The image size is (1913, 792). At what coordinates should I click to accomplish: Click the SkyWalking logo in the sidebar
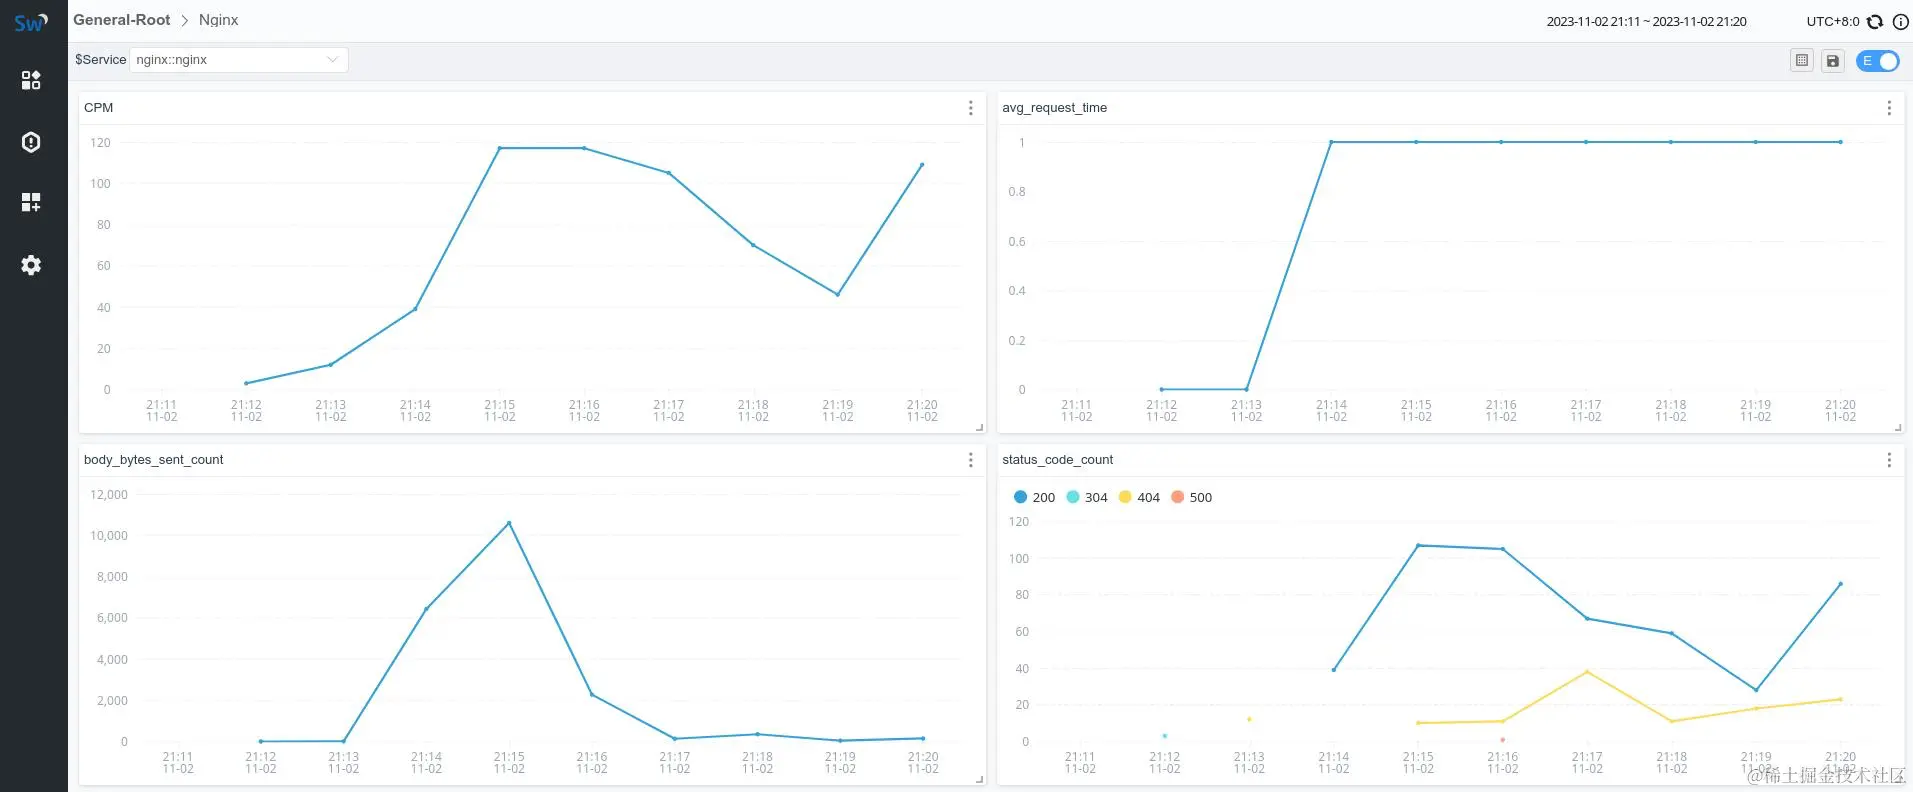click(x=31, y=22)
